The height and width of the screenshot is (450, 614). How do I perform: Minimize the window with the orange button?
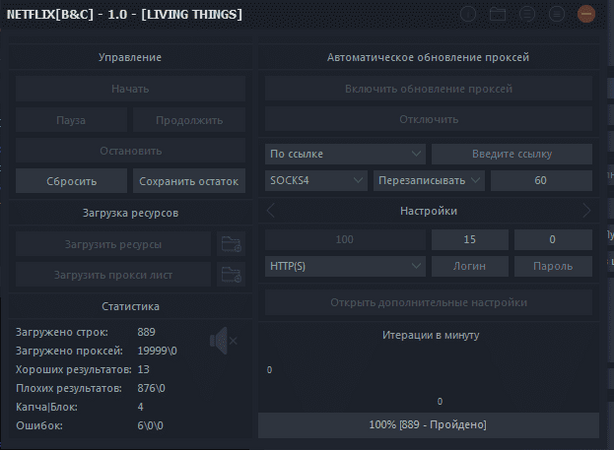(x=586, y=14)
